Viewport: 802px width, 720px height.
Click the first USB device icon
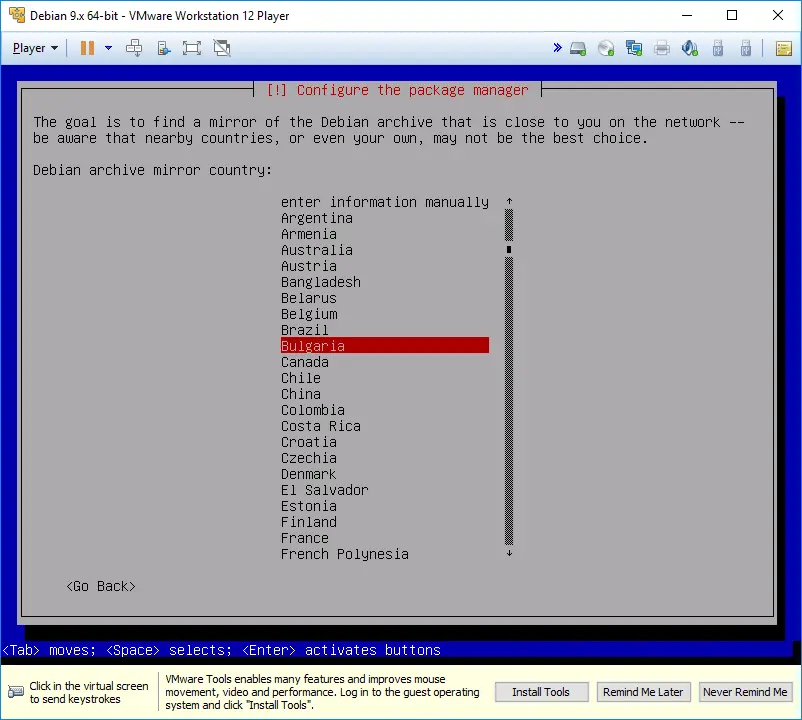718,49
